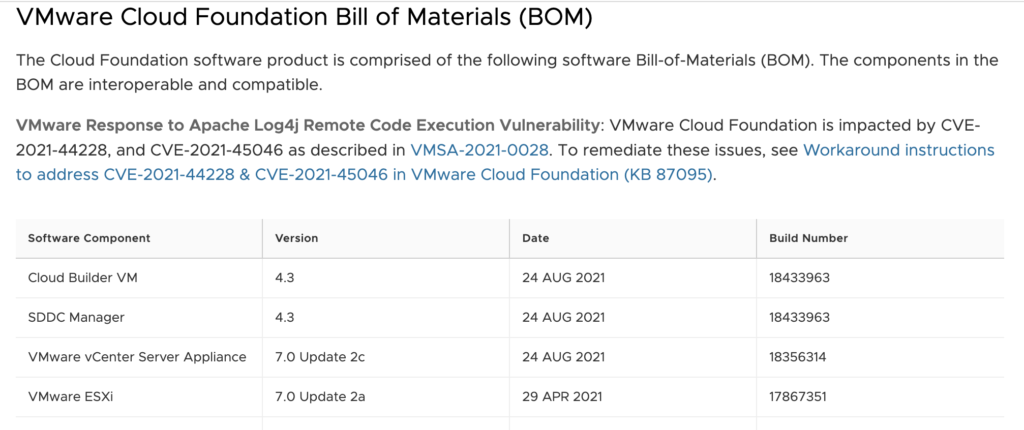Click the bold Apache Log4j vulnerability heading text

point(308,126)
